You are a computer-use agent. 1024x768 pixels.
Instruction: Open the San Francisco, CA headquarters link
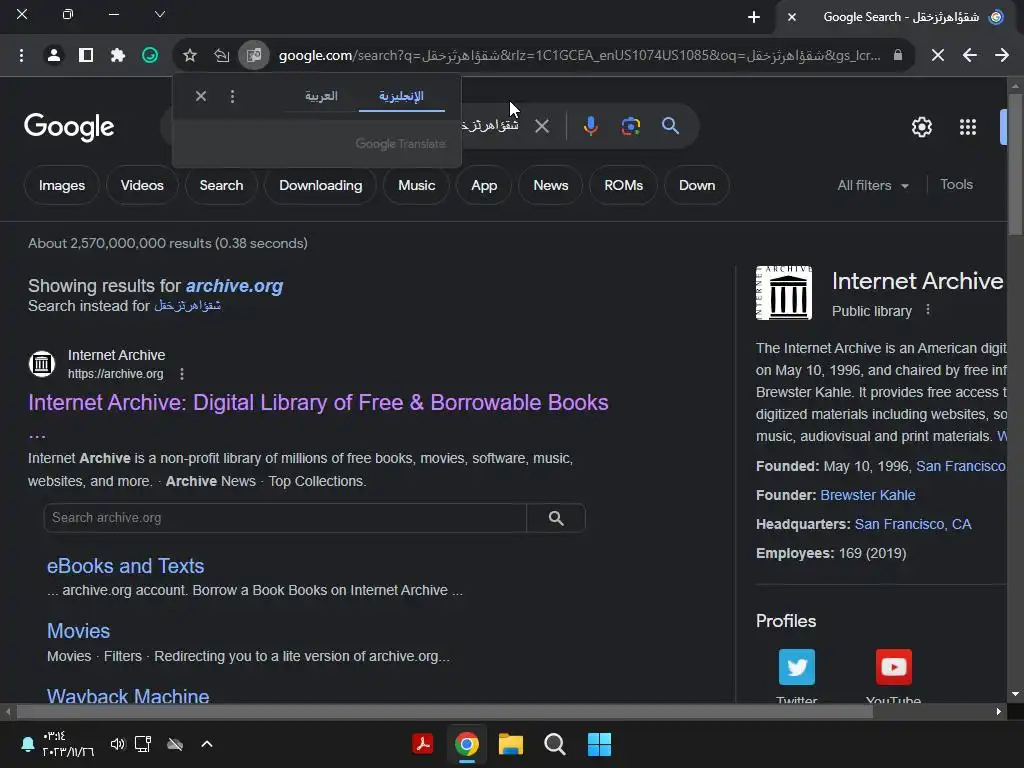[913, 524]
